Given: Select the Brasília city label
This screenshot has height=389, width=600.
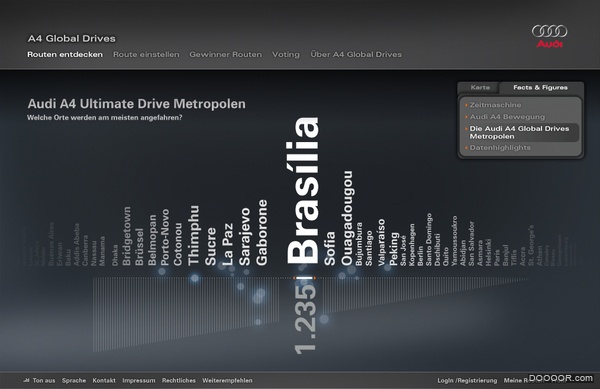Looking at the screenshot, I should [x=303, y=191].
